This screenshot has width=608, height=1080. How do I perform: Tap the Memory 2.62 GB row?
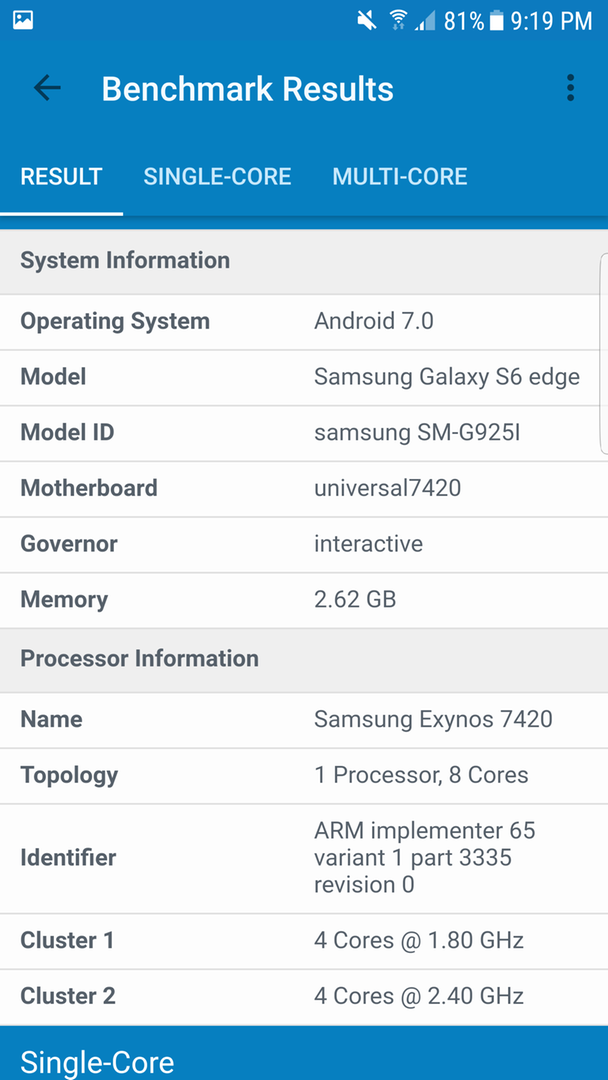[x=304, y=601]
